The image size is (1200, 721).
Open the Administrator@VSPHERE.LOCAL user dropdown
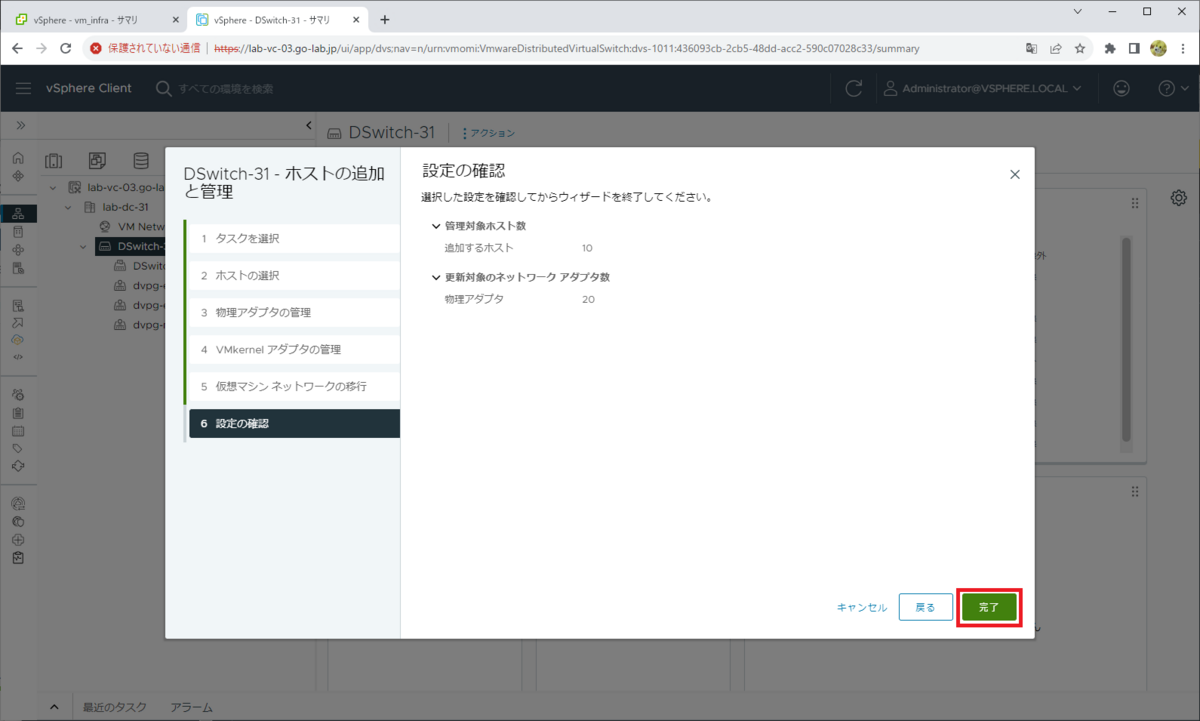(982, 88)
